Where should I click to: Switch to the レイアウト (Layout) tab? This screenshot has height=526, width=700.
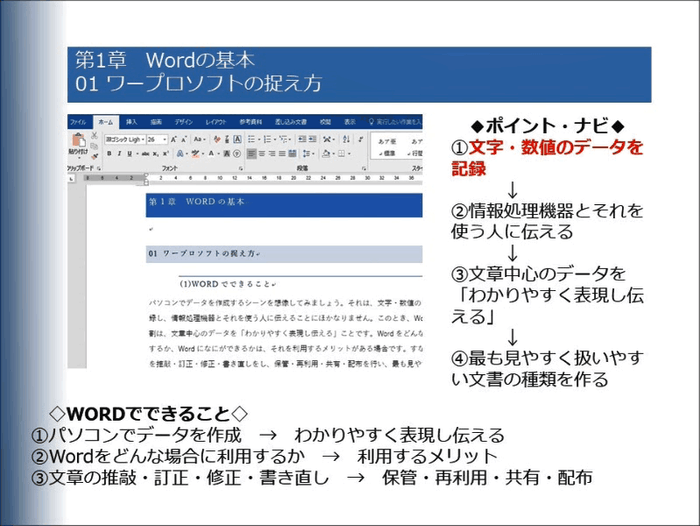click(x=216, y=122)
